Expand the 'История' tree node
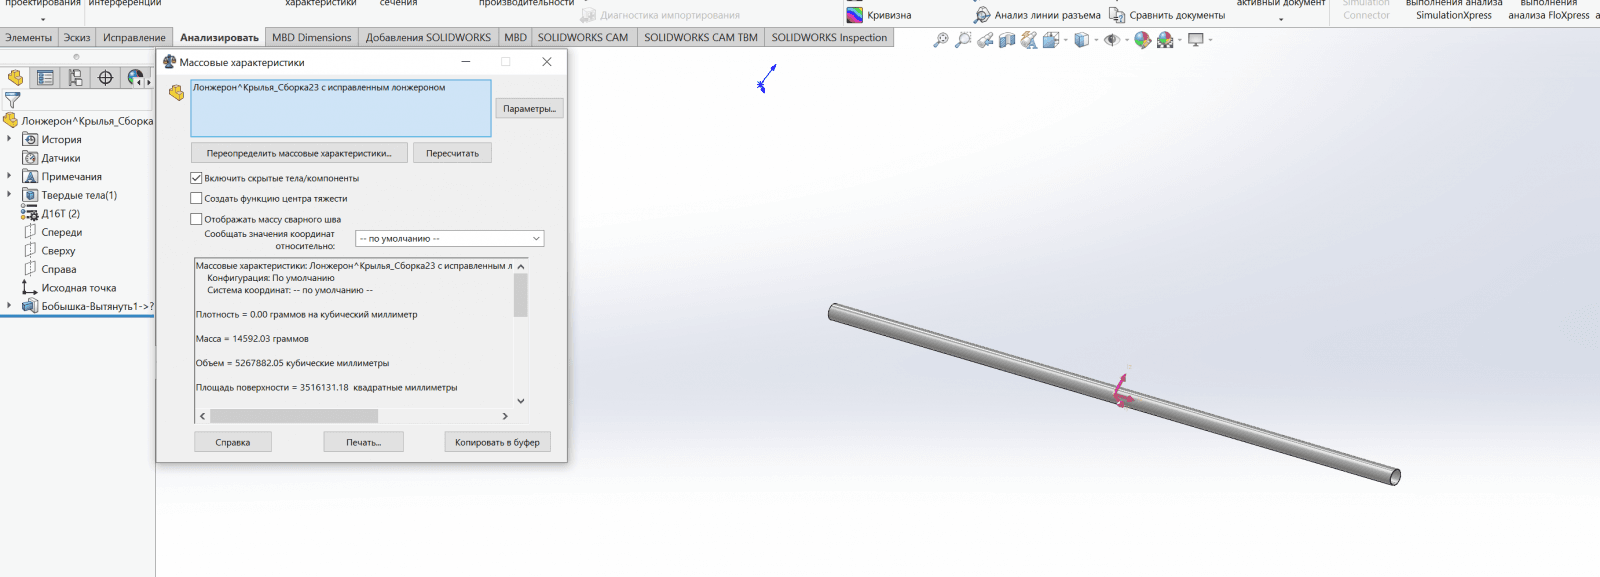Viewport: 1600px width, 577px height. click(x=9, y=139)
